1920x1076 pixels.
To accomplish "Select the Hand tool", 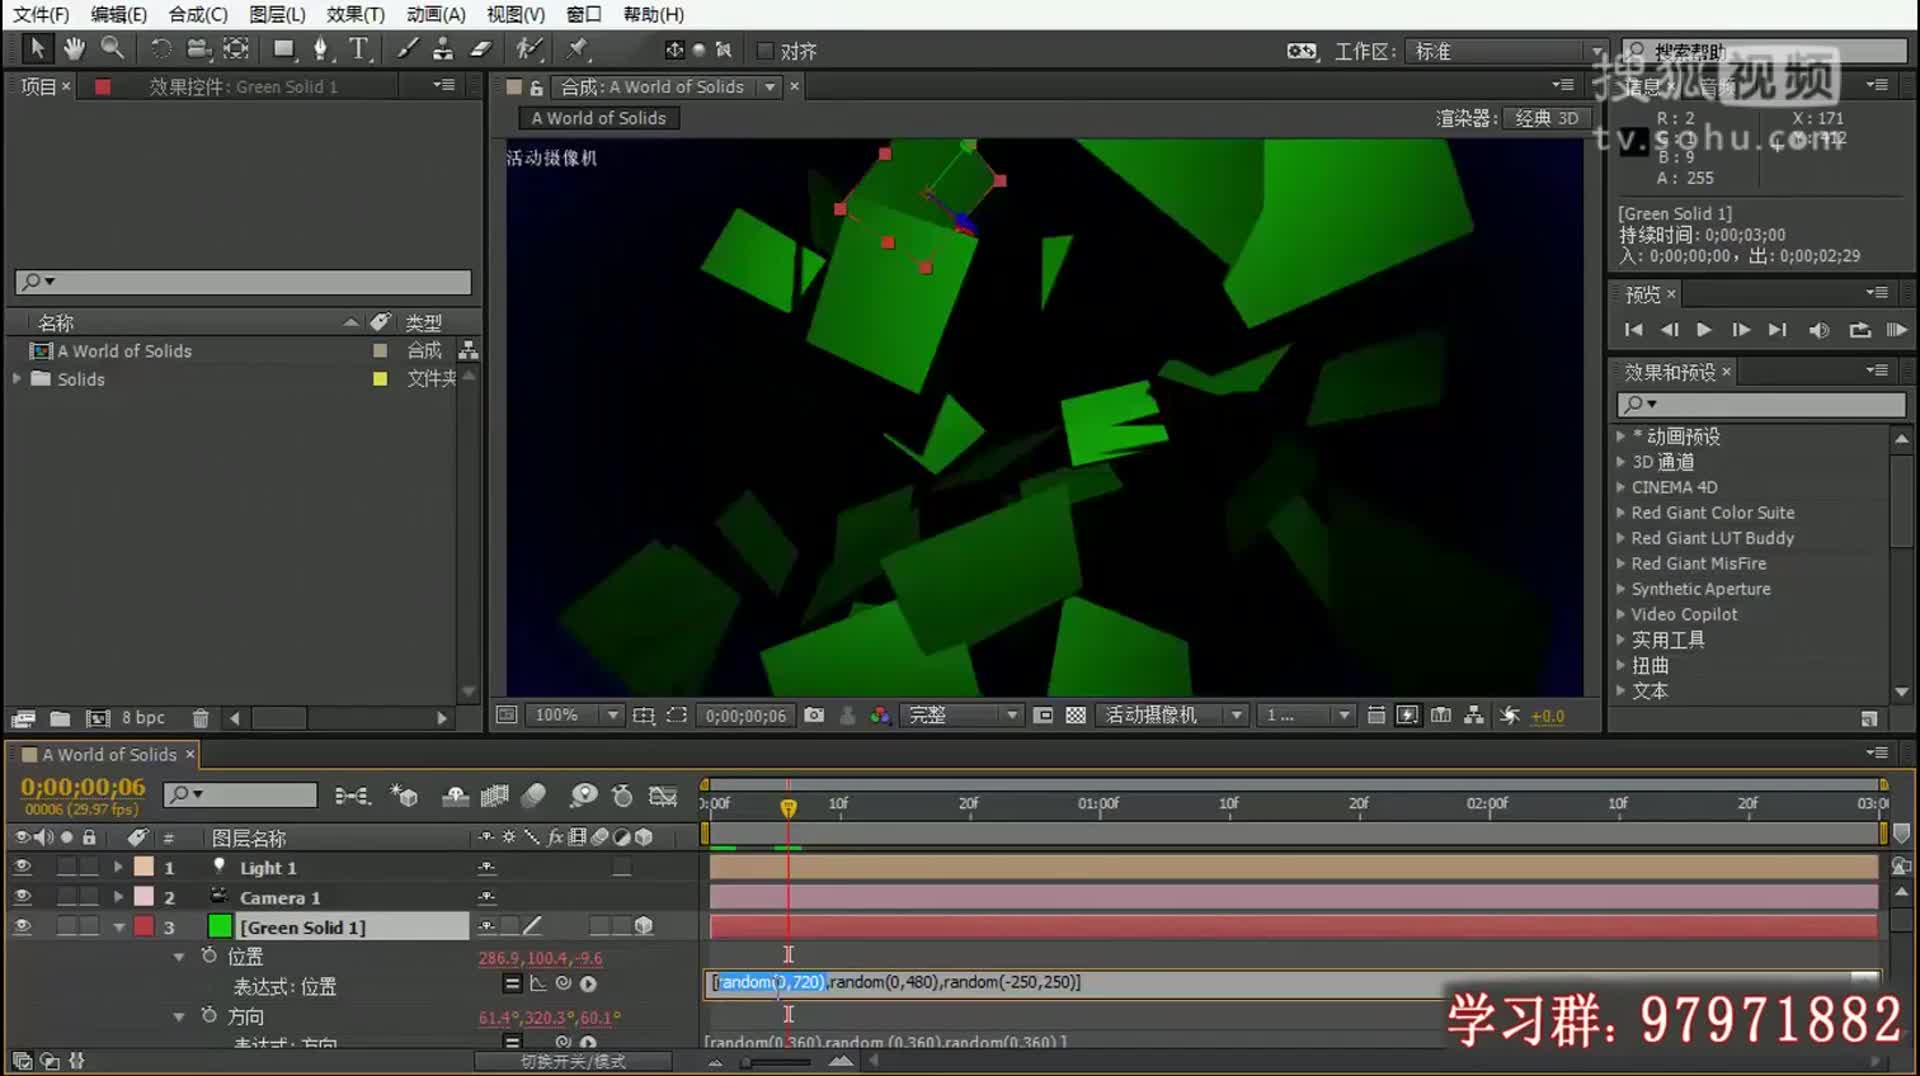I will pyautogui.click(x=74, y=48).
